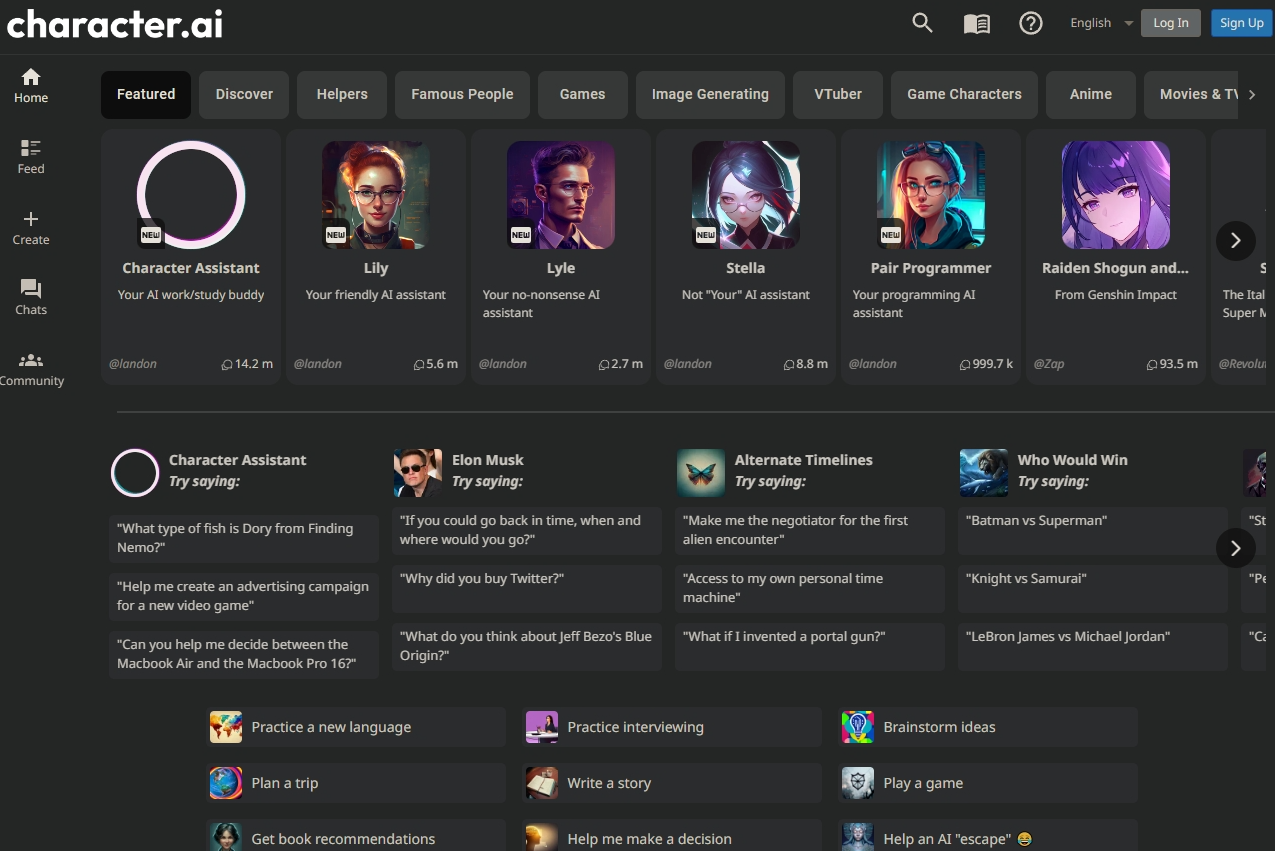Click the Brainstorm ideas lightbulb icon

pos(858,727)
